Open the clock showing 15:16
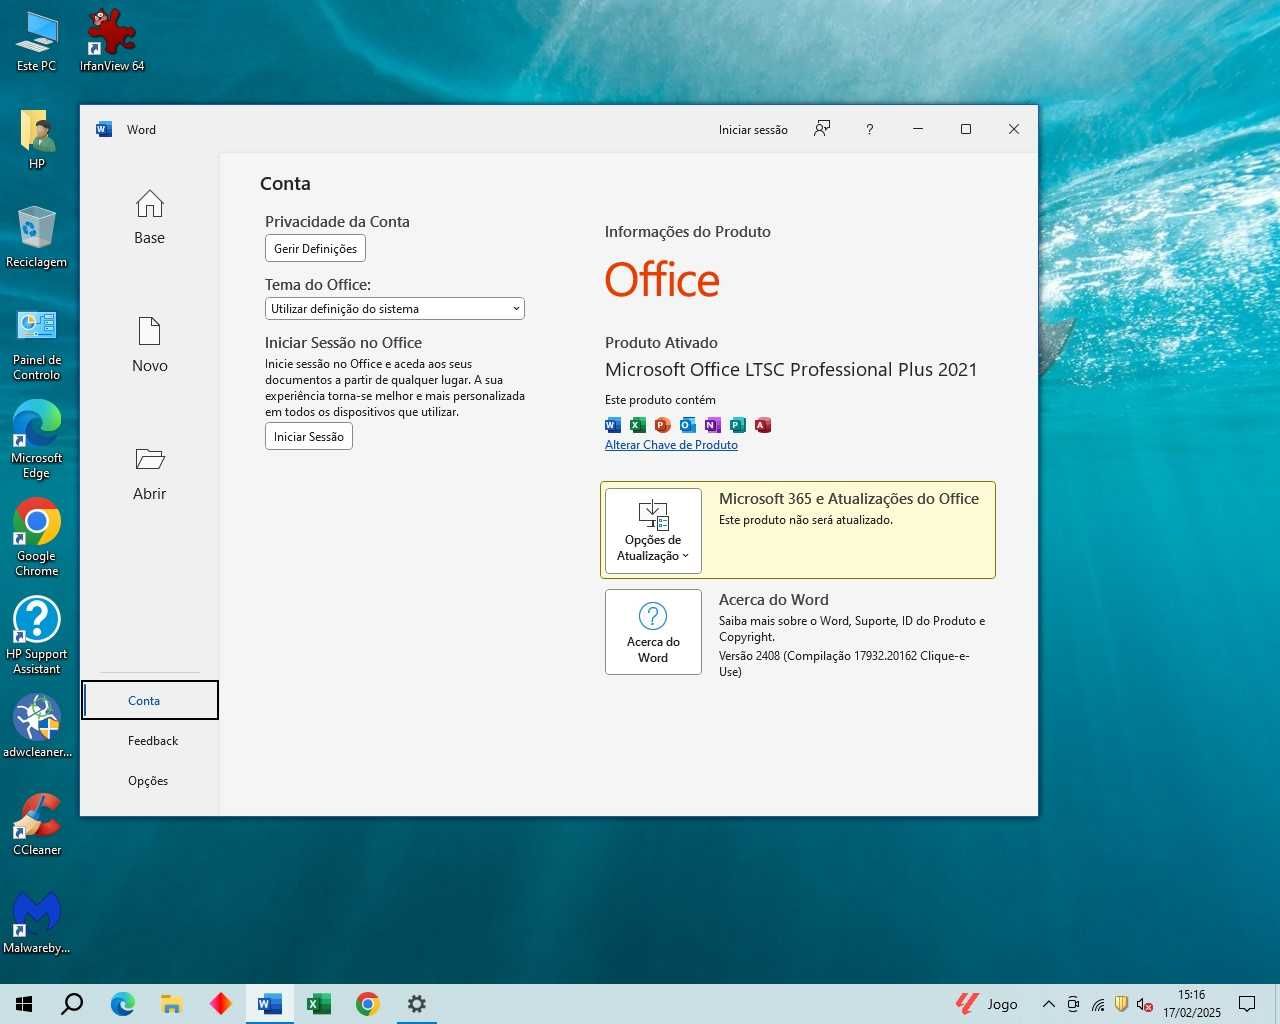Viewport: 1280px width, 1024px height. (1191, 1004)
